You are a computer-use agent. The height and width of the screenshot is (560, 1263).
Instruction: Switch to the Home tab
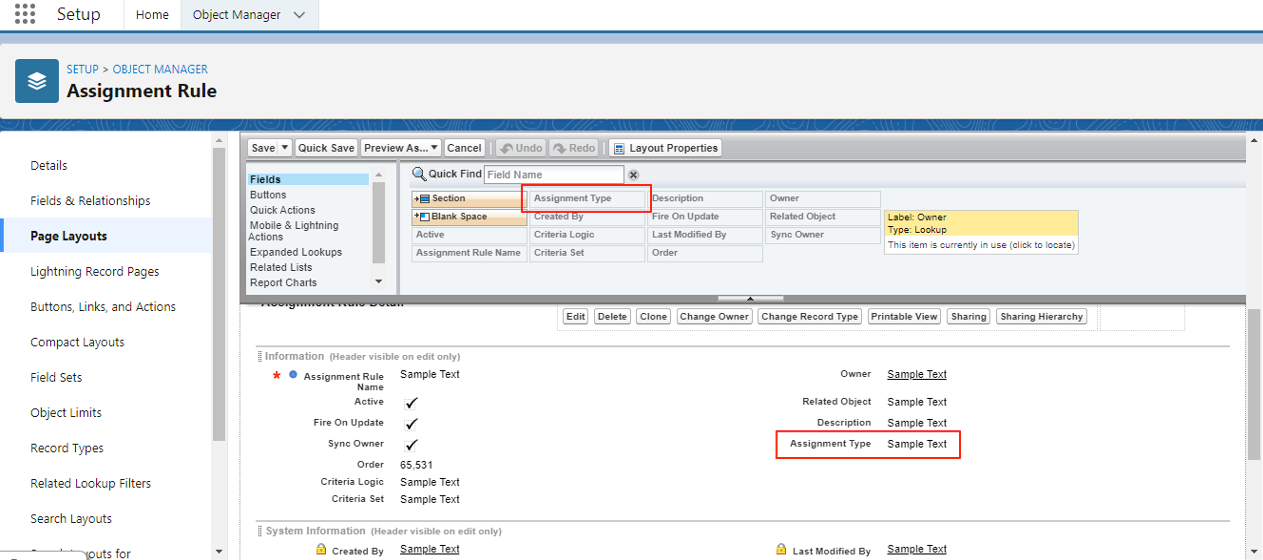click(152, 15)
